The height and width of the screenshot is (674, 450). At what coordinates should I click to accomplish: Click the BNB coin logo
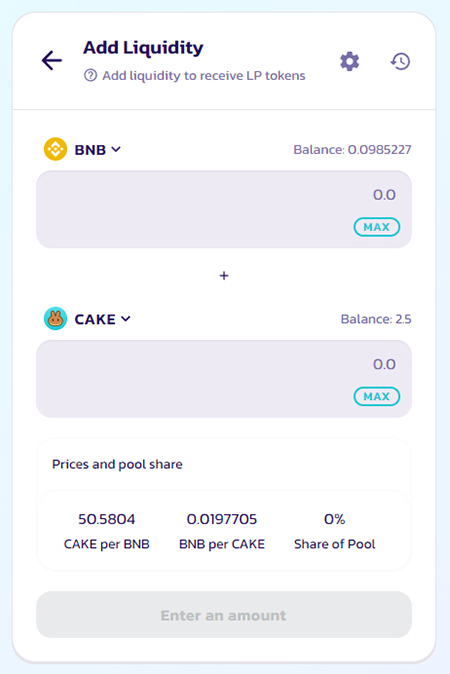(x=55, y=149)
